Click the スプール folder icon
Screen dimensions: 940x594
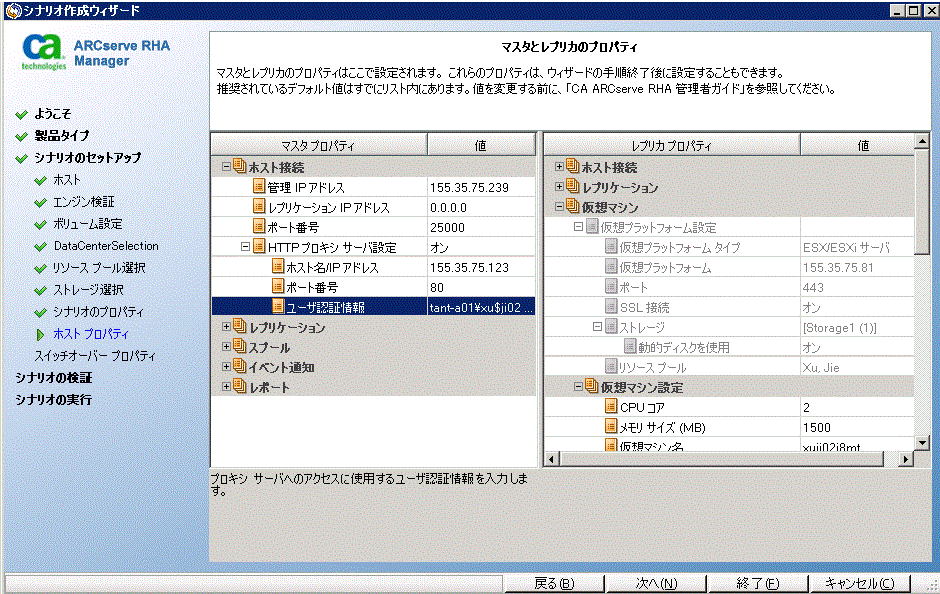239,346
